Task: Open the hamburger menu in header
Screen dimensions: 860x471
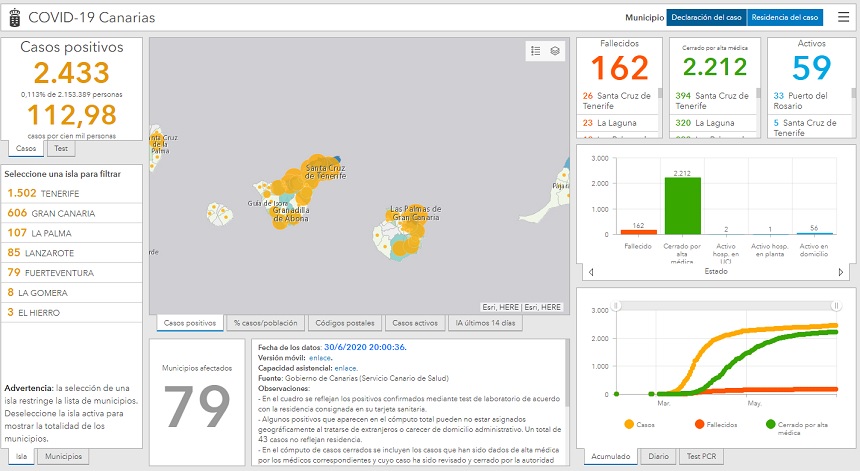Action: (x=843, y=17)
